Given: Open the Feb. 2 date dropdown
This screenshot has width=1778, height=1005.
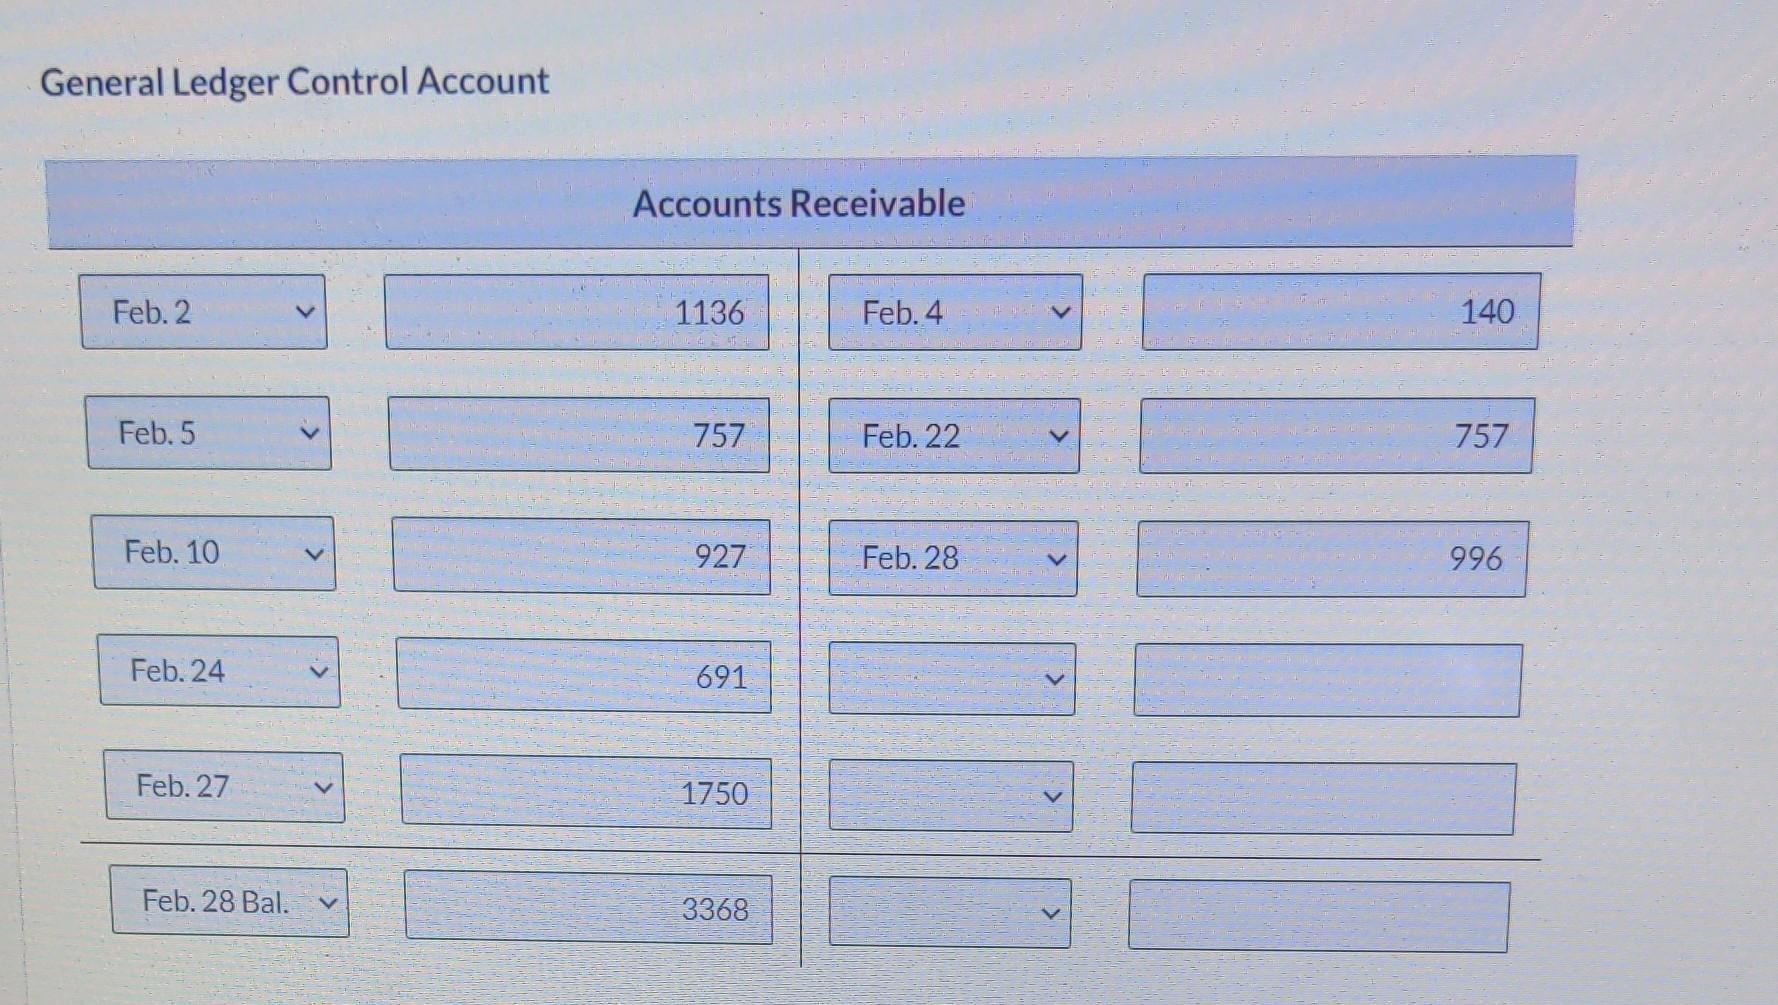Looking at the screenshot, I should pyautogui.click(x=204, y=313).
